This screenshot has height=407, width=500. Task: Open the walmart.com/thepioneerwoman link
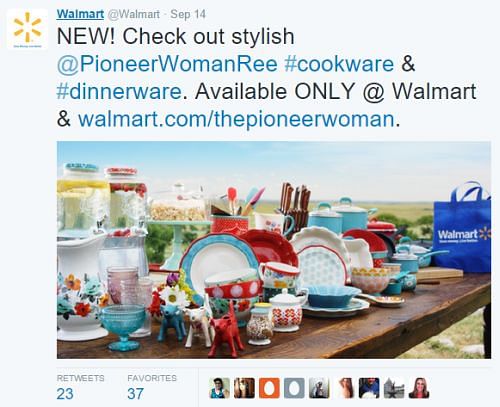[236, 120]
